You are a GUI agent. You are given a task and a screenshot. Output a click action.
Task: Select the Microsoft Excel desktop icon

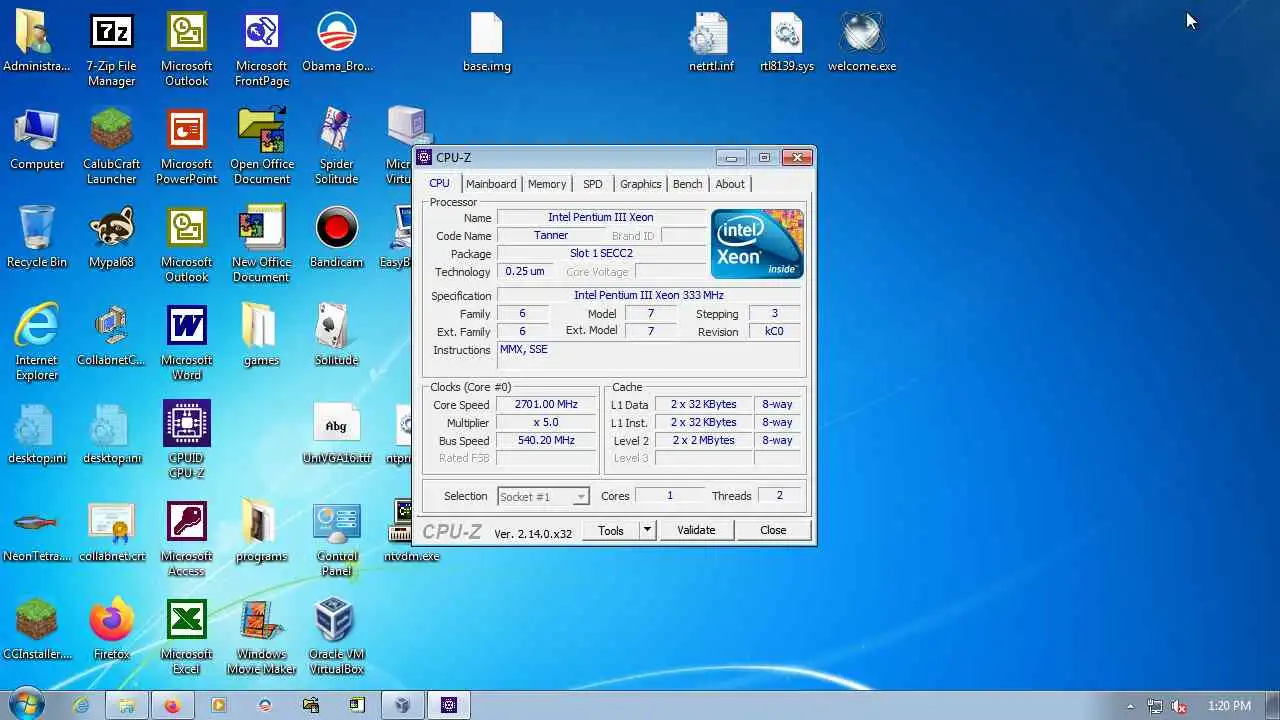[x=187, y=637]
